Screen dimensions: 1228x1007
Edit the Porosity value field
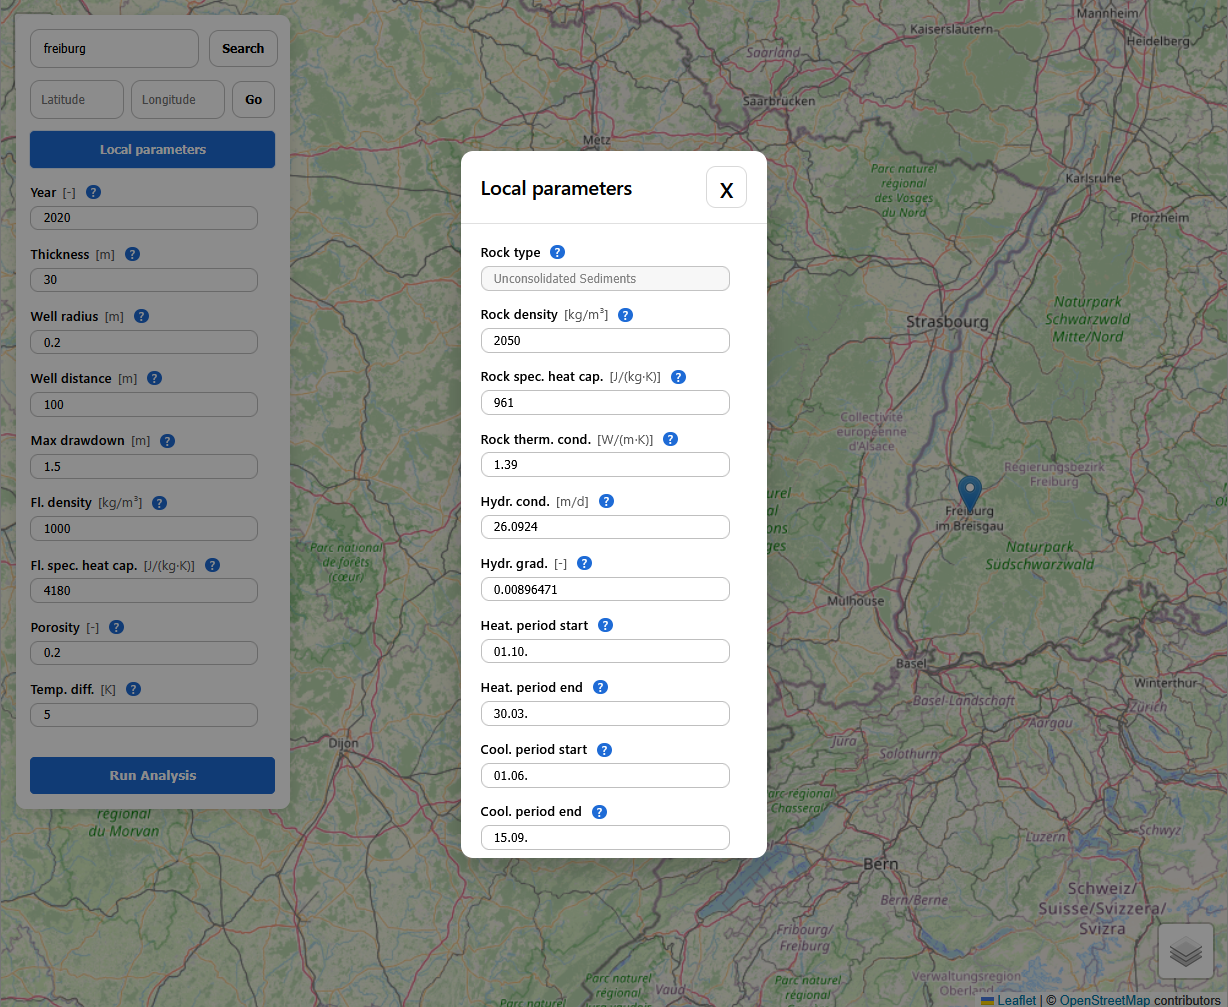tap(144, 653)
